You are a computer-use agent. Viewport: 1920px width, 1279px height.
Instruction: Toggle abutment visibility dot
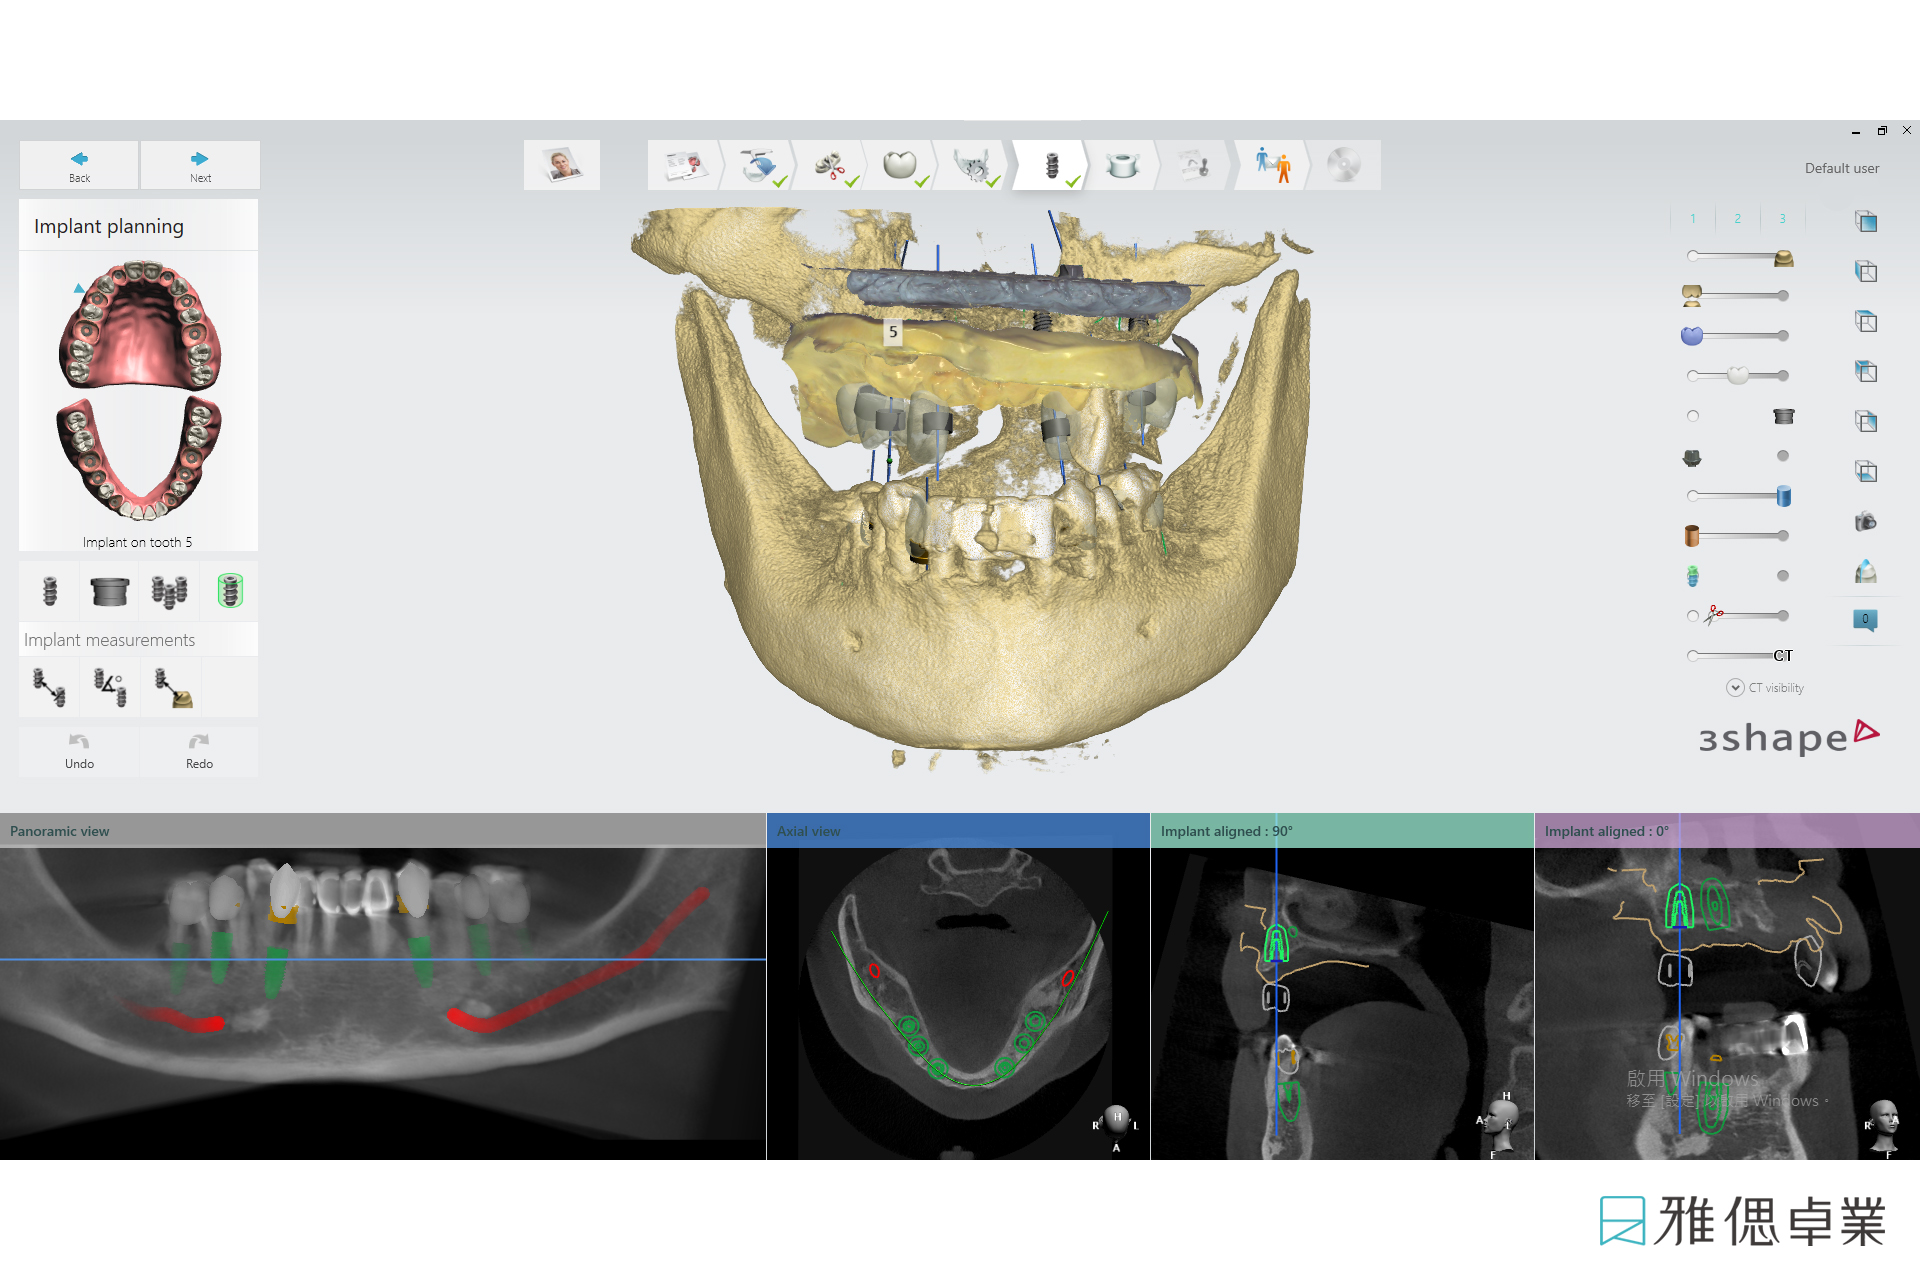point(1782,456)
